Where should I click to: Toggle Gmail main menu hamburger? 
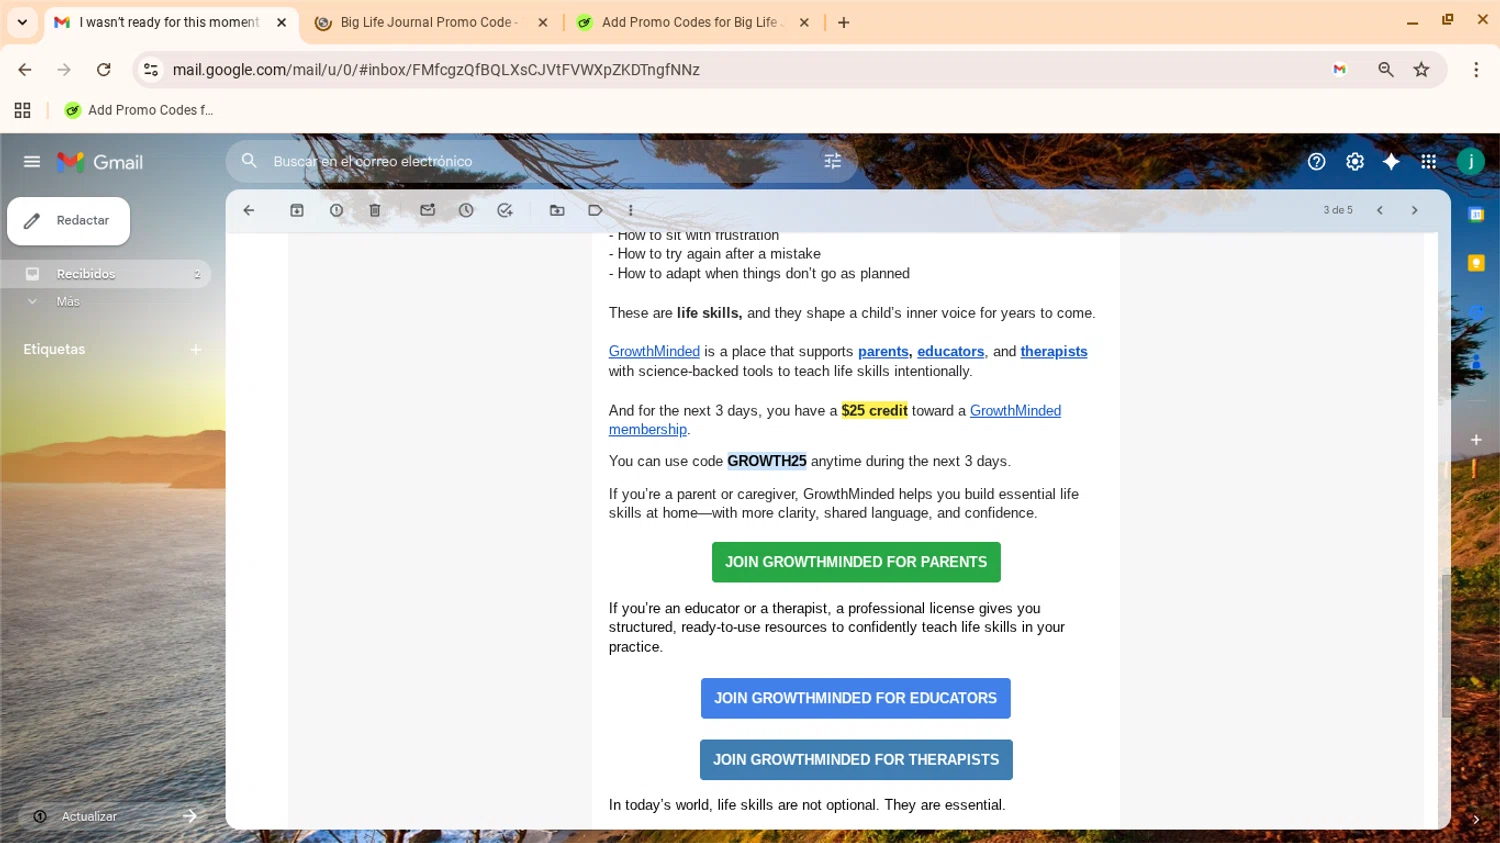pyautogui.click(x=32, y=161)
